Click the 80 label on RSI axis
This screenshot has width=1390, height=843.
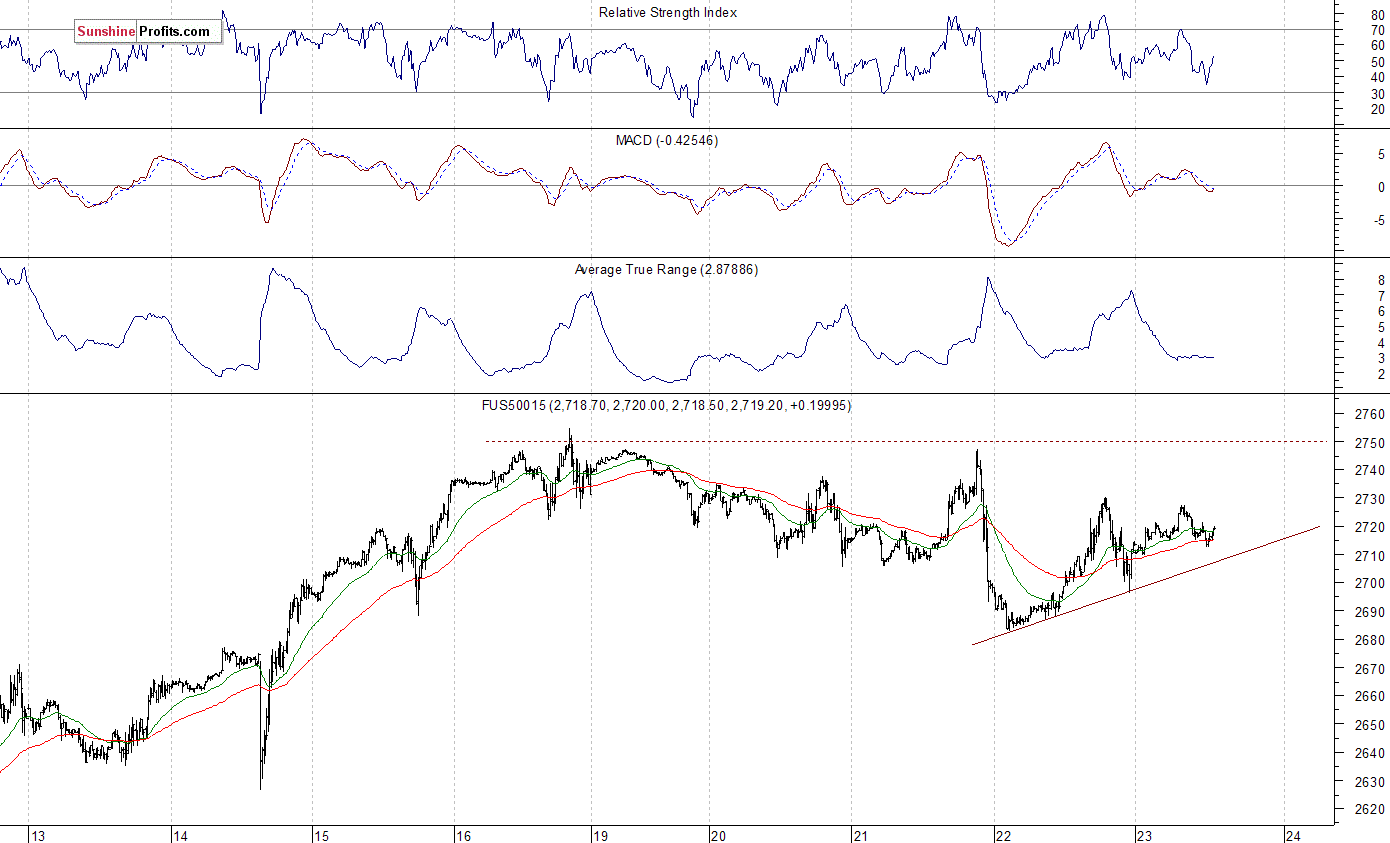[x=1378, y=14]
